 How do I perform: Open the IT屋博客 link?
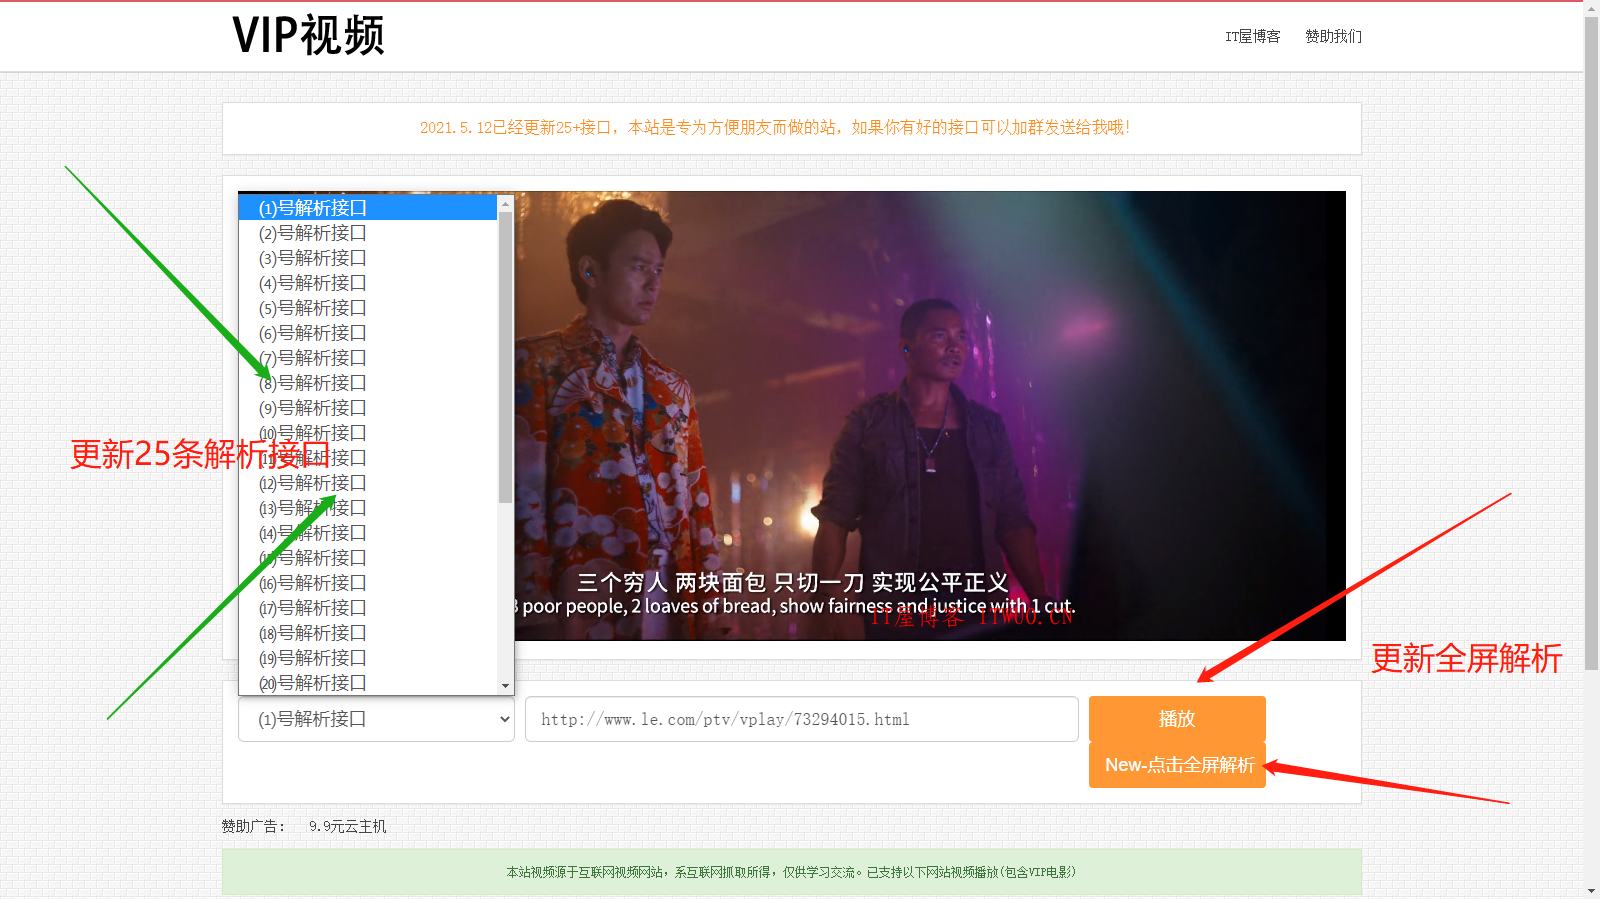tap(1253, 36)
